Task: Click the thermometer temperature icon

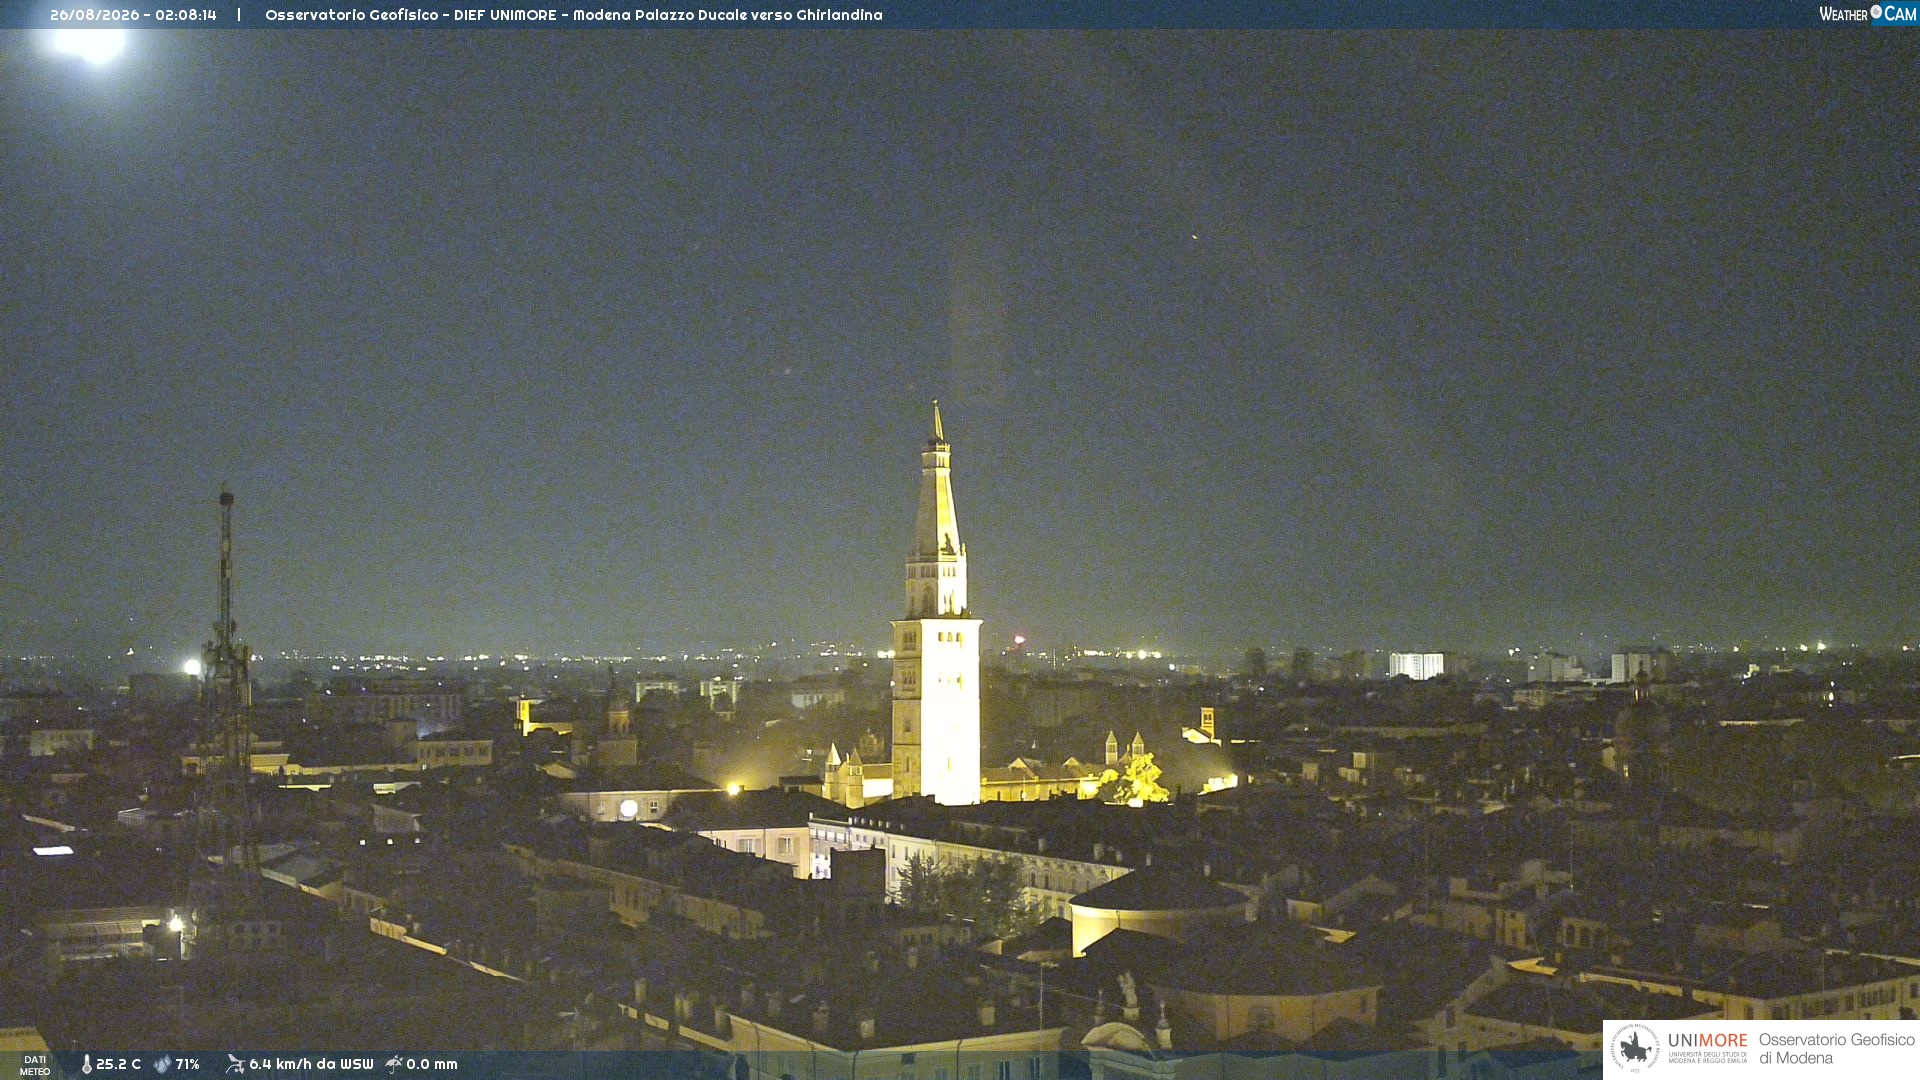Action: (86, 1065)
